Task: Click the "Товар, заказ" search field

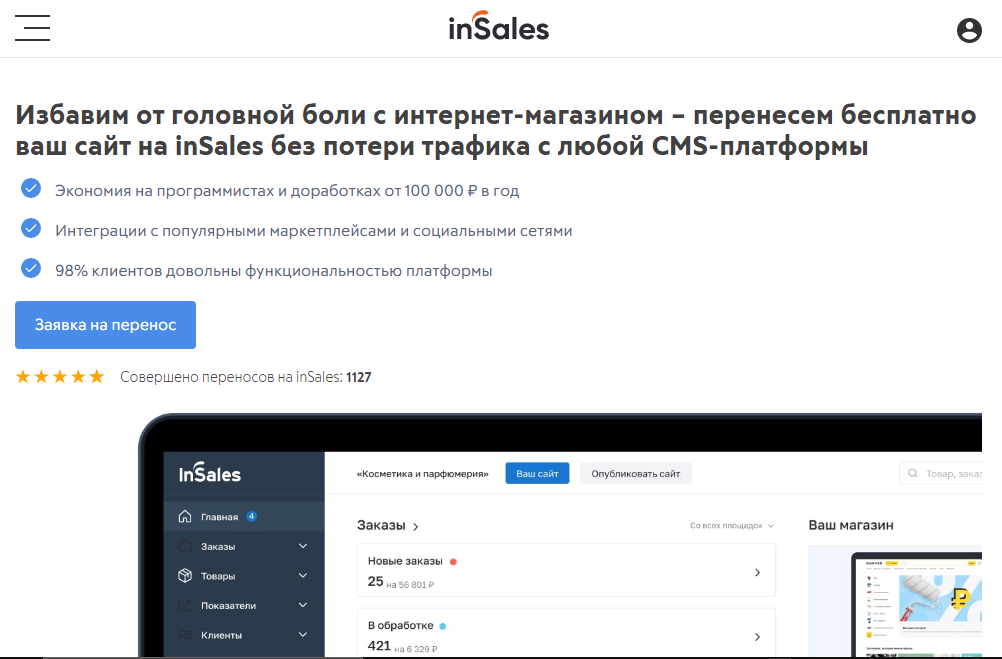Action: point(941,473)
